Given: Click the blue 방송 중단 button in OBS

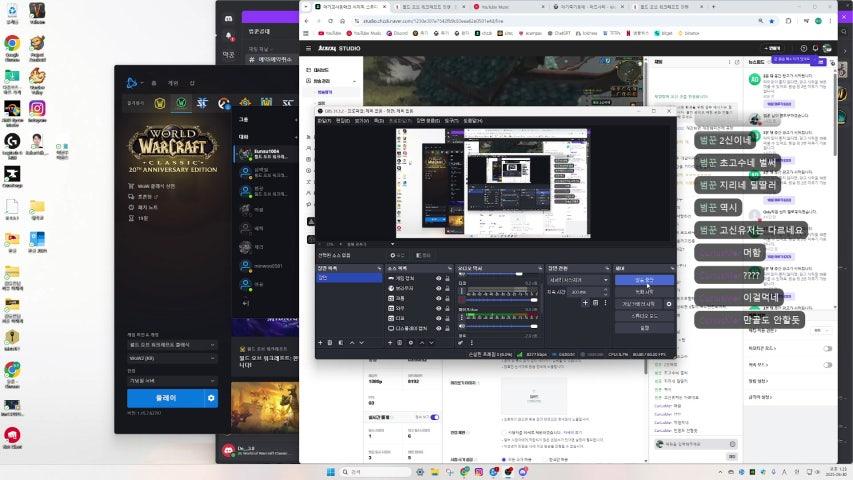Looking at the screenshot, I should click(x=644, y=280).
